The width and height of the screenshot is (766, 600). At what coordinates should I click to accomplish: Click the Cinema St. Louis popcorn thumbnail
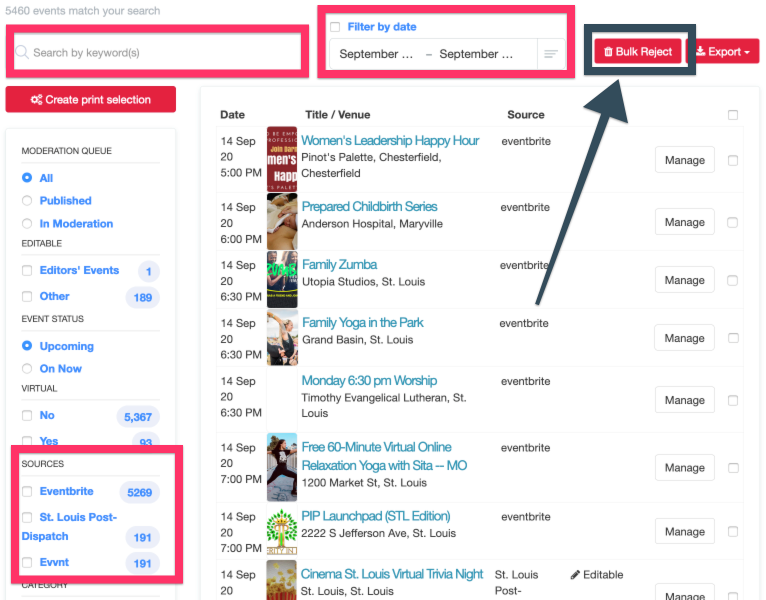point(281,580)
